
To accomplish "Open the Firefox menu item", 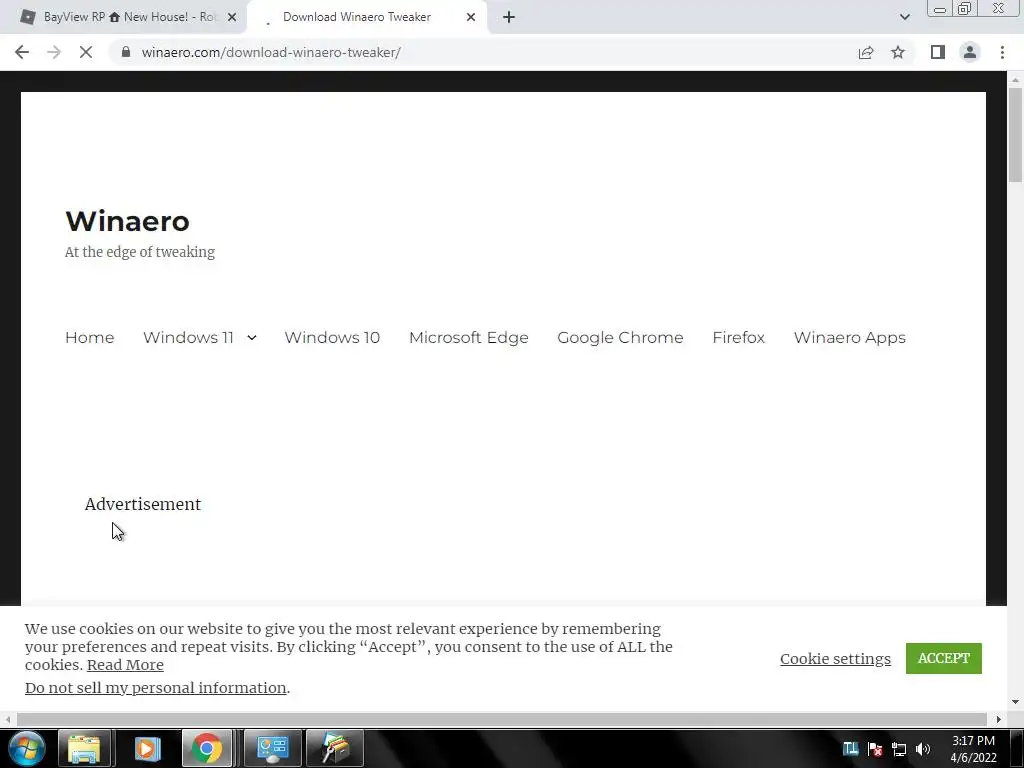I will point(739,338).
